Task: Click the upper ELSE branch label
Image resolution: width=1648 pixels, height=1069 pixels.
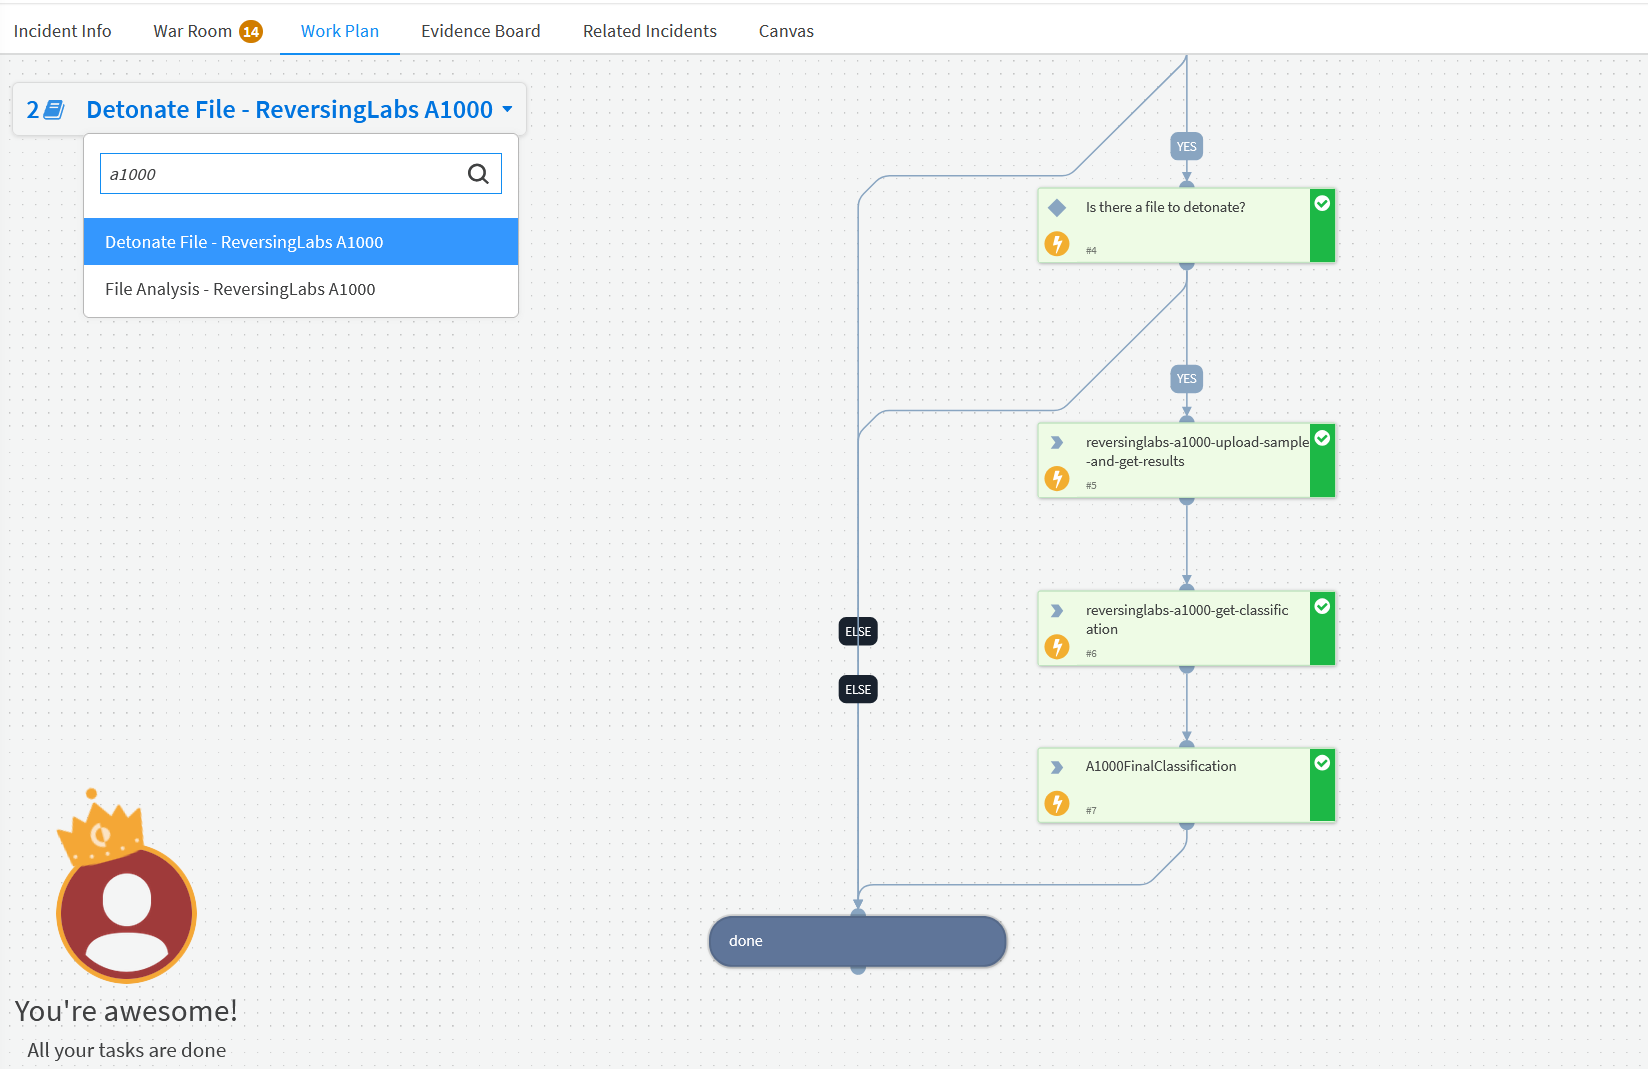Action: click(858, 631)
